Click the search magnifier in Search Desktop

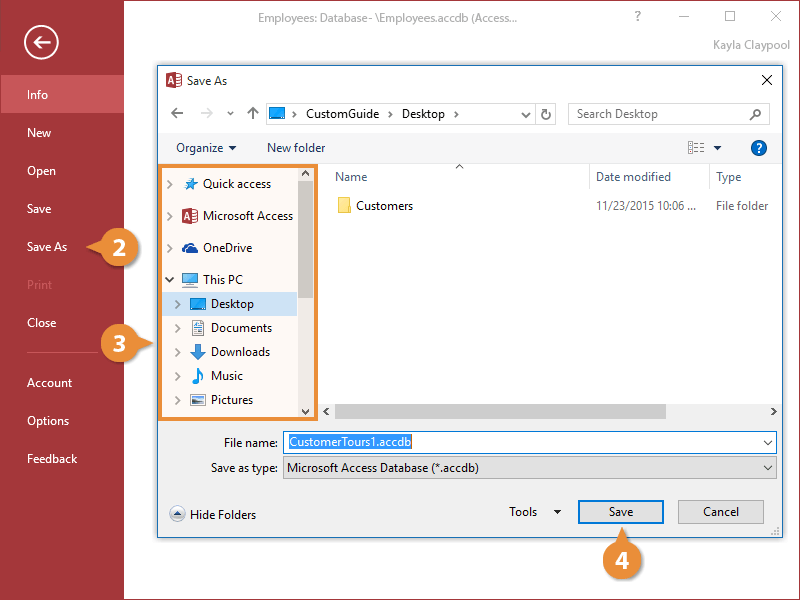(x=755, y=114)
